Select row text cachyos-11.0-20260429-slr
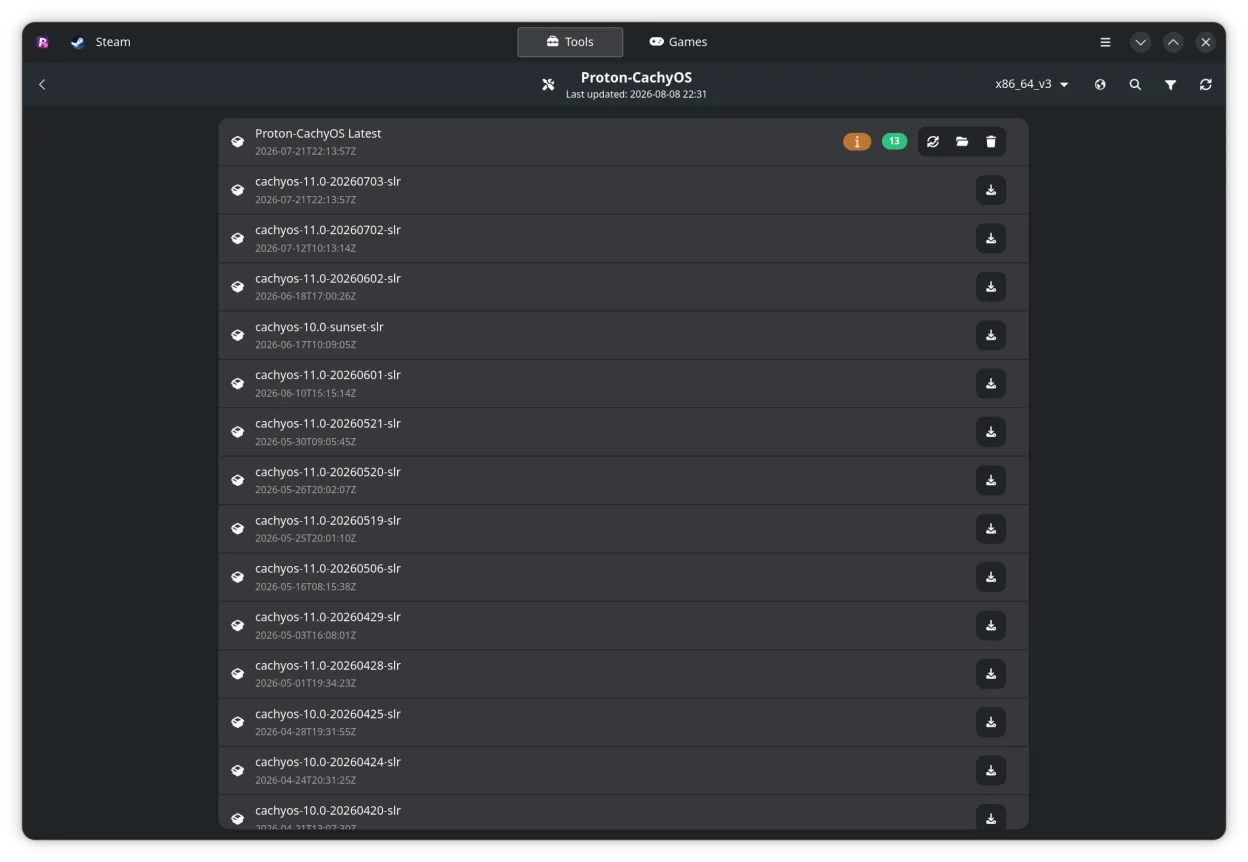The height and width of the screenshot is (862, 1248). pos(328,617)
